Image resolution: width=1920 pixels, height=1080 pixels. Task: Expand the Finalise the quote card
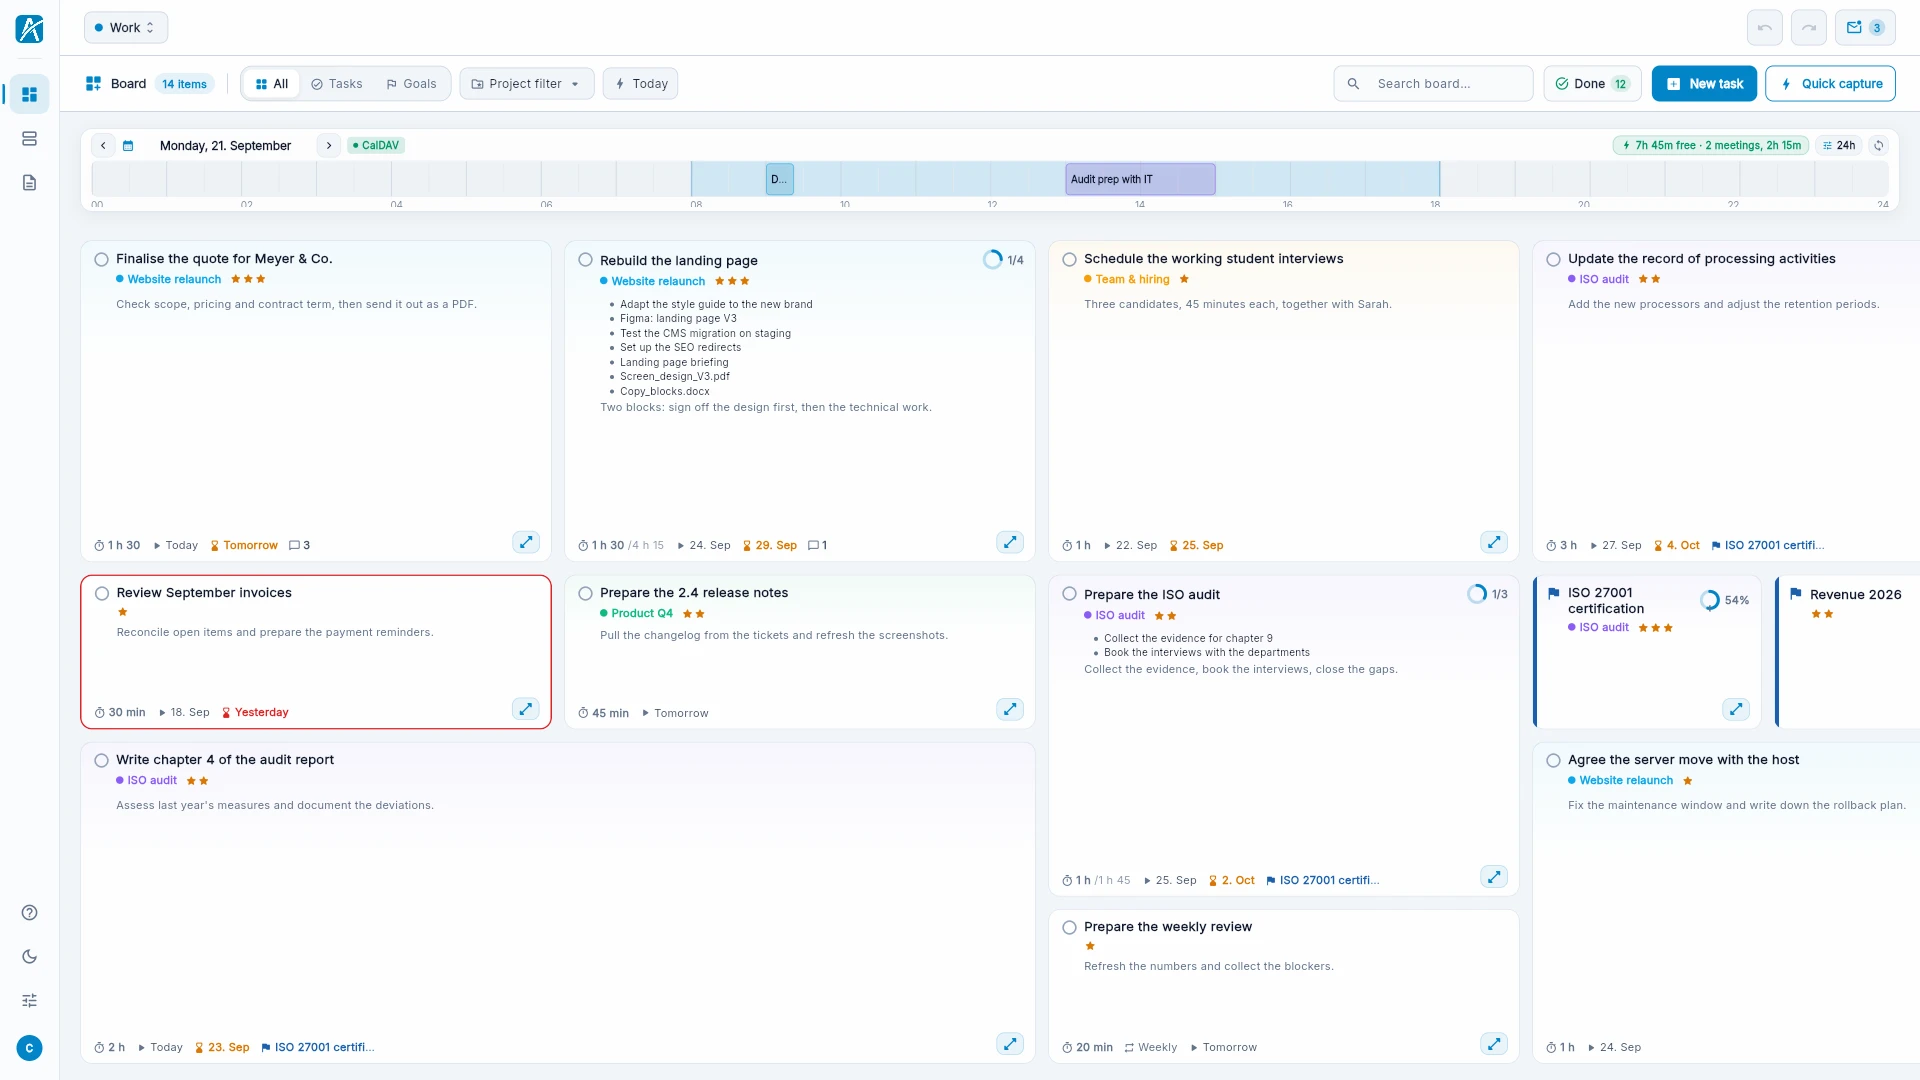tap(526, 542)
